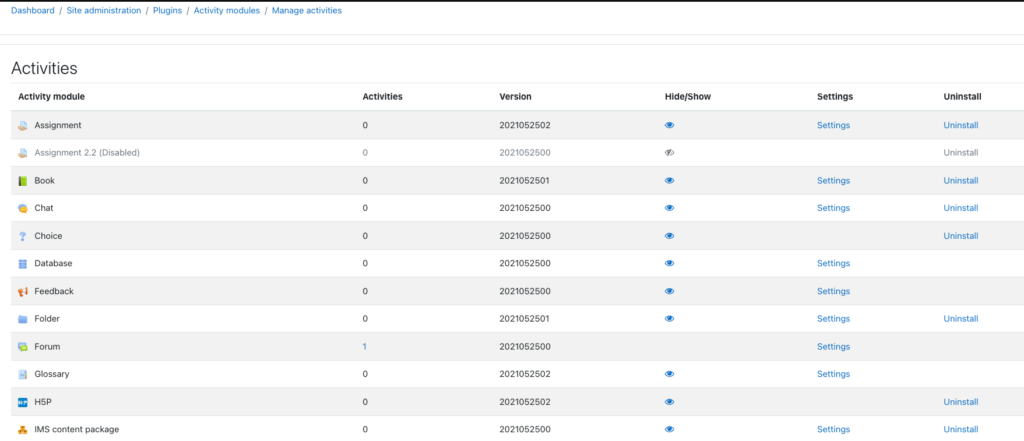The image size is (1024, 441).
Task: Click the green Book module icon
Action: (x=22, y=181)
